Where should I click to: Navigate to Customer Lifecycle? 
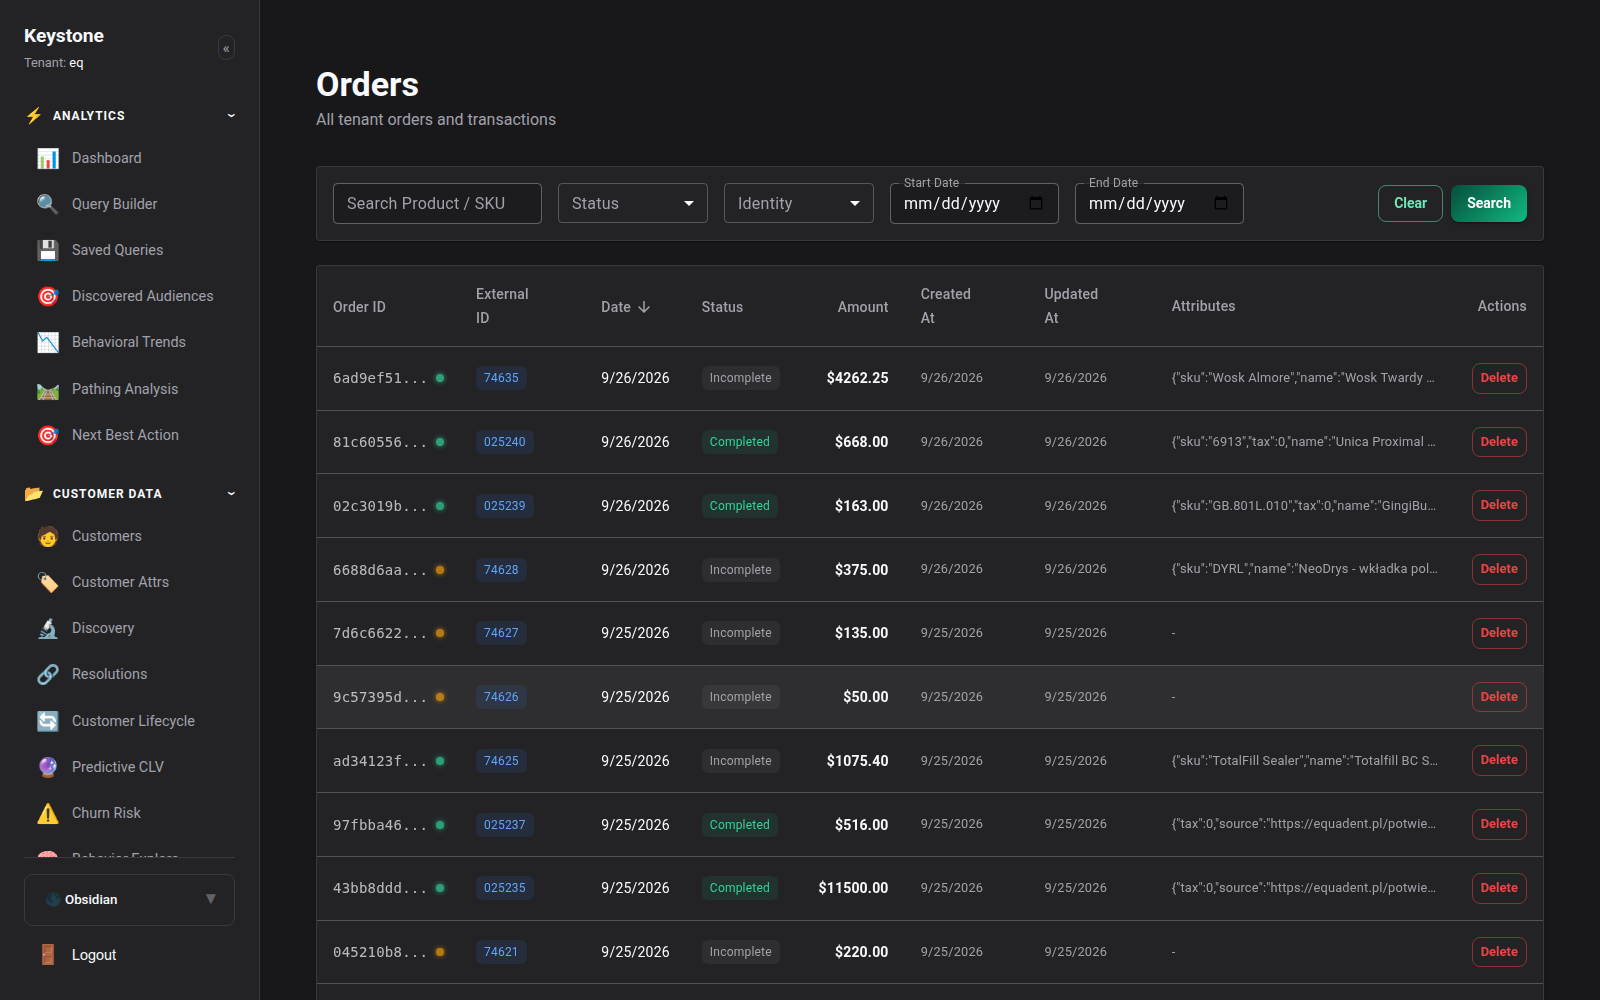133,721
